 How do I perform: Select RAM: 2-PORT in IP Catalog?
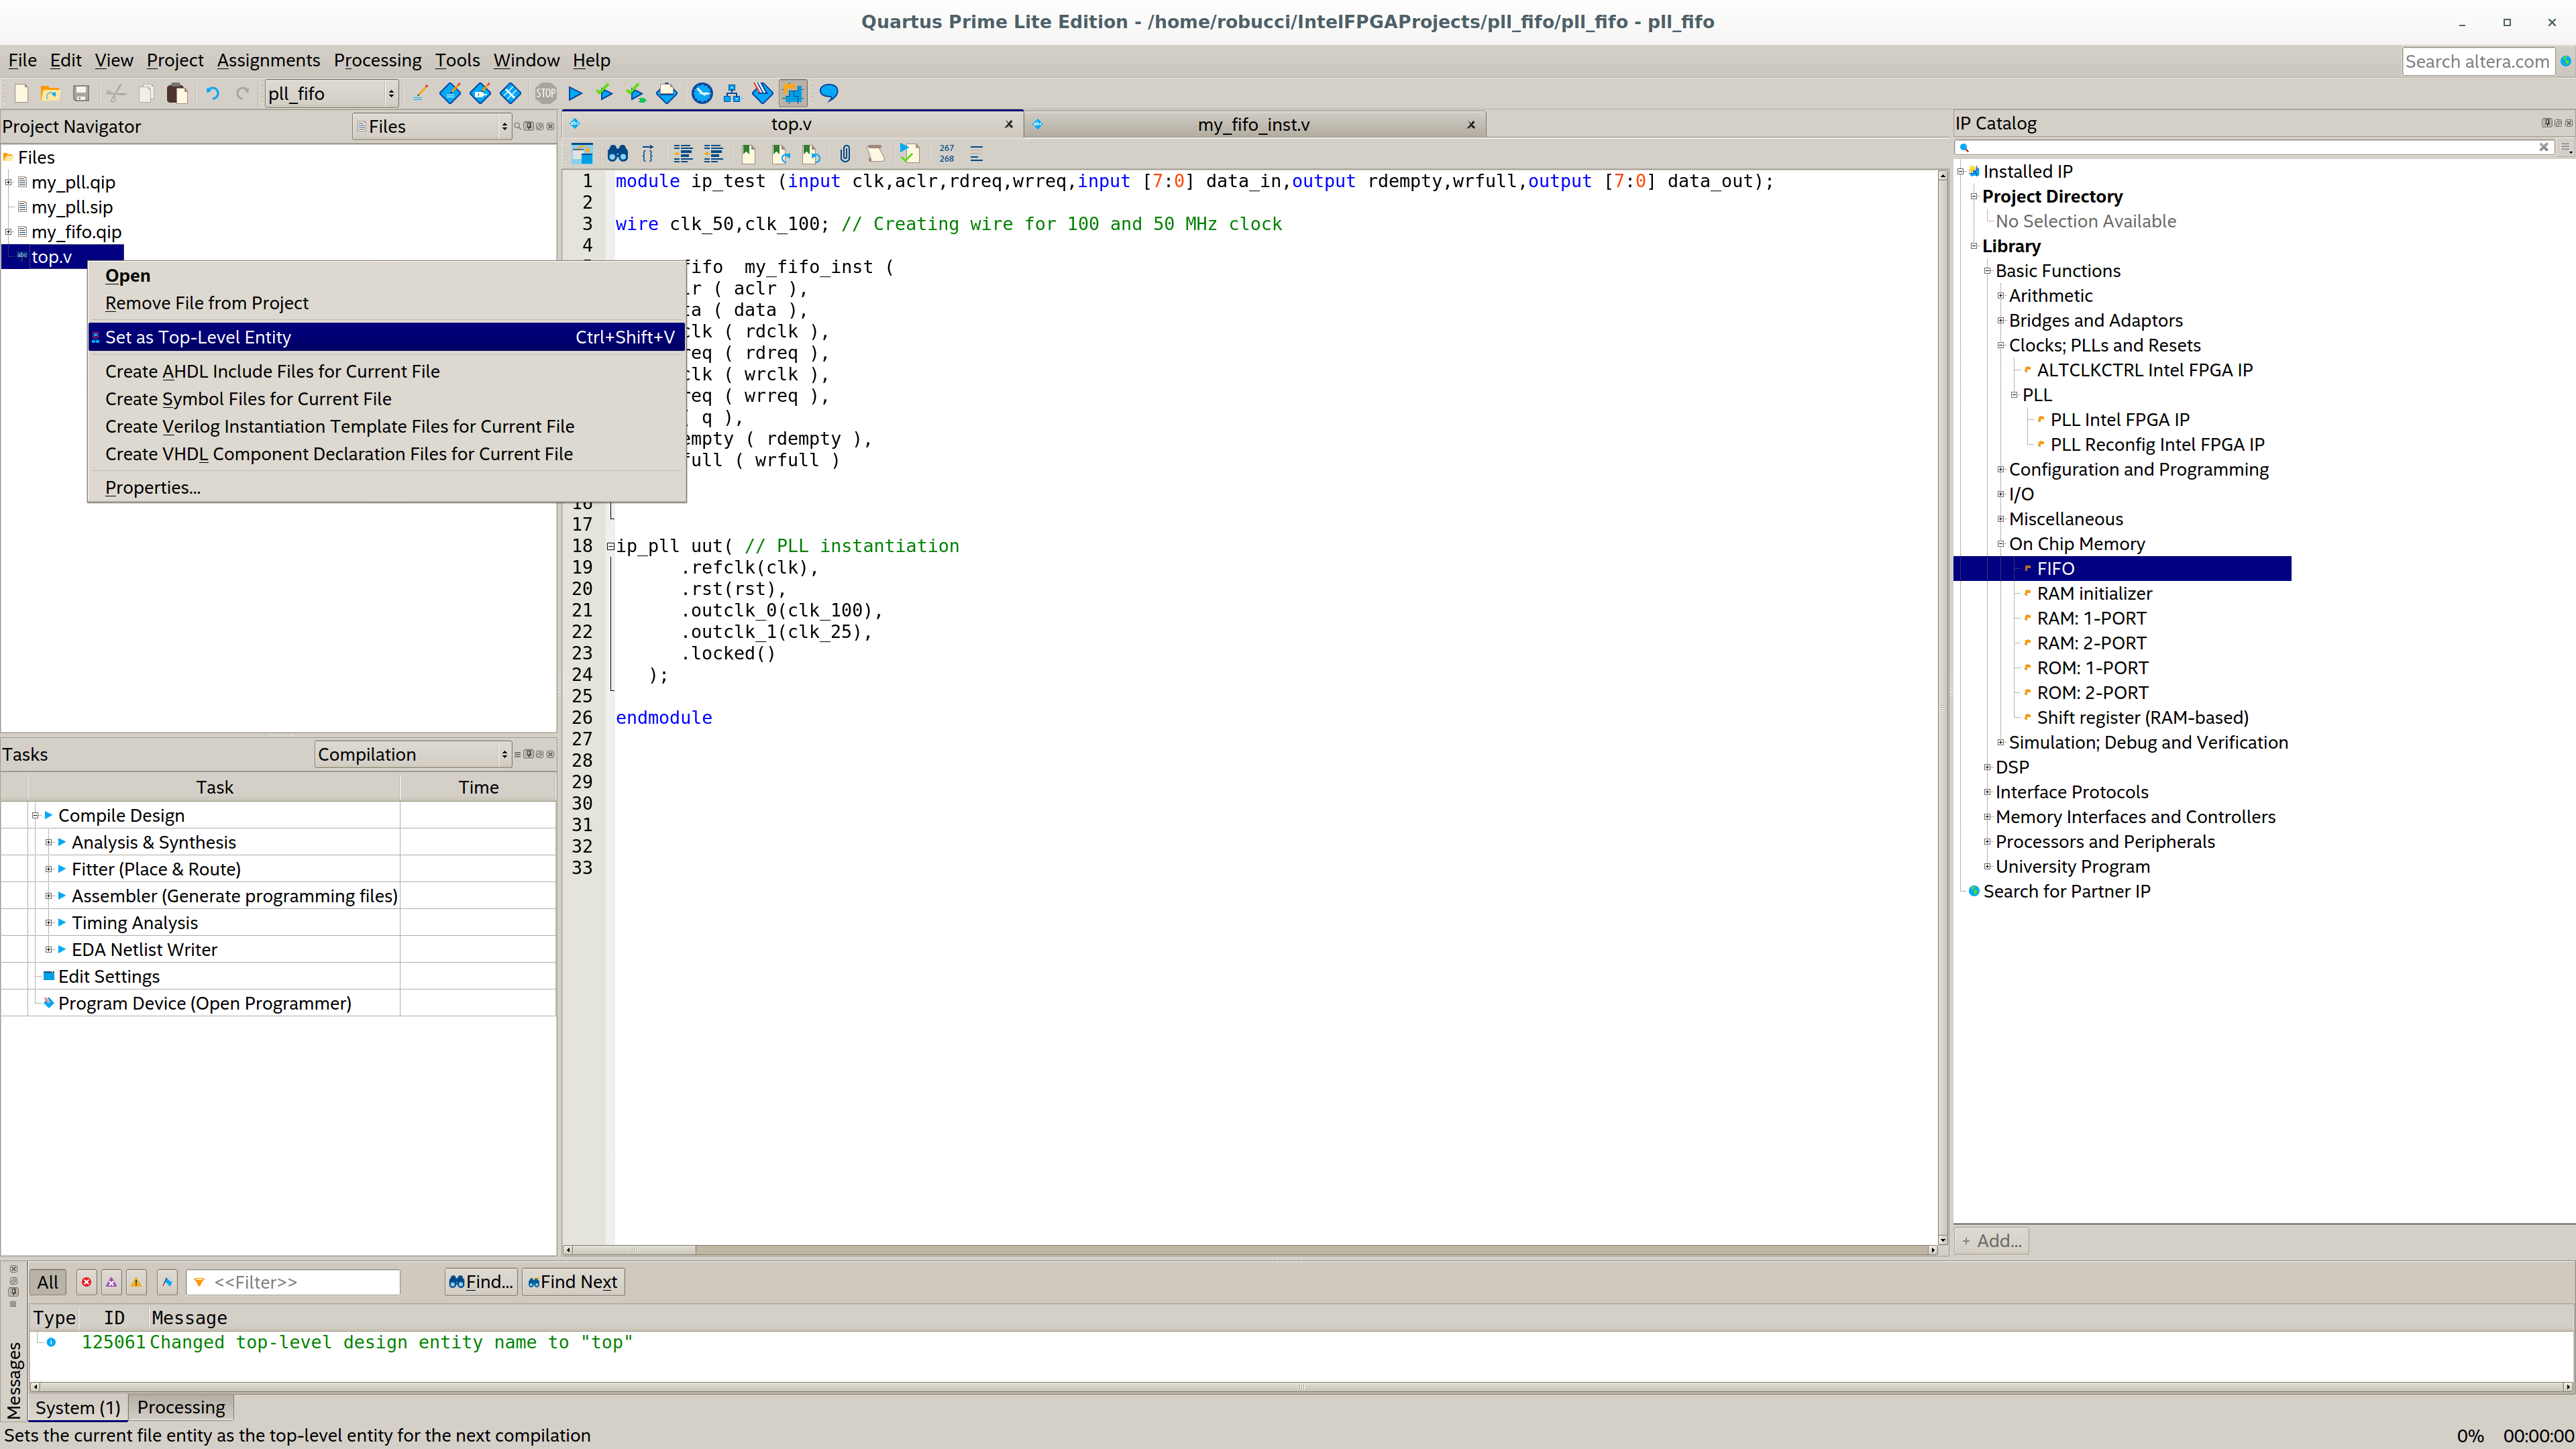tap(2091, 643)
